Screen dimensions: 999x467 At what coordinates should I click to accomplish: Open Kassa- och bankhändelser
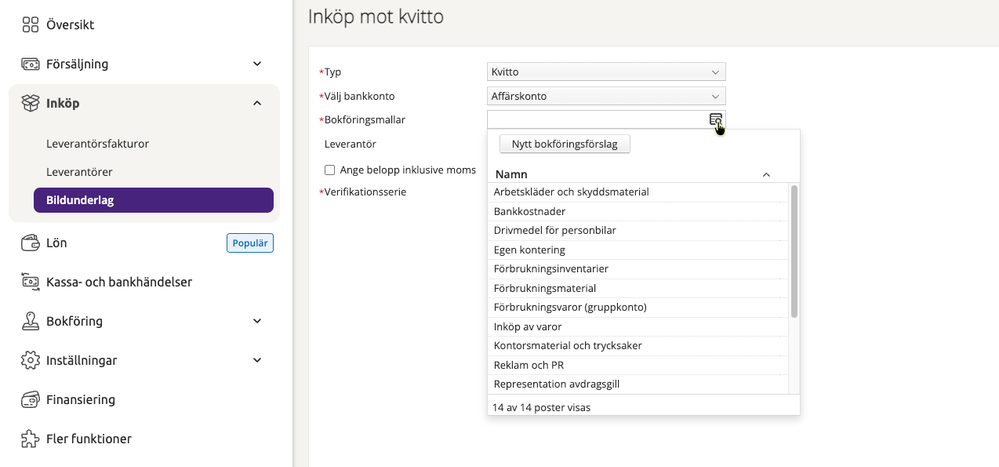click(x=119, y=282)
